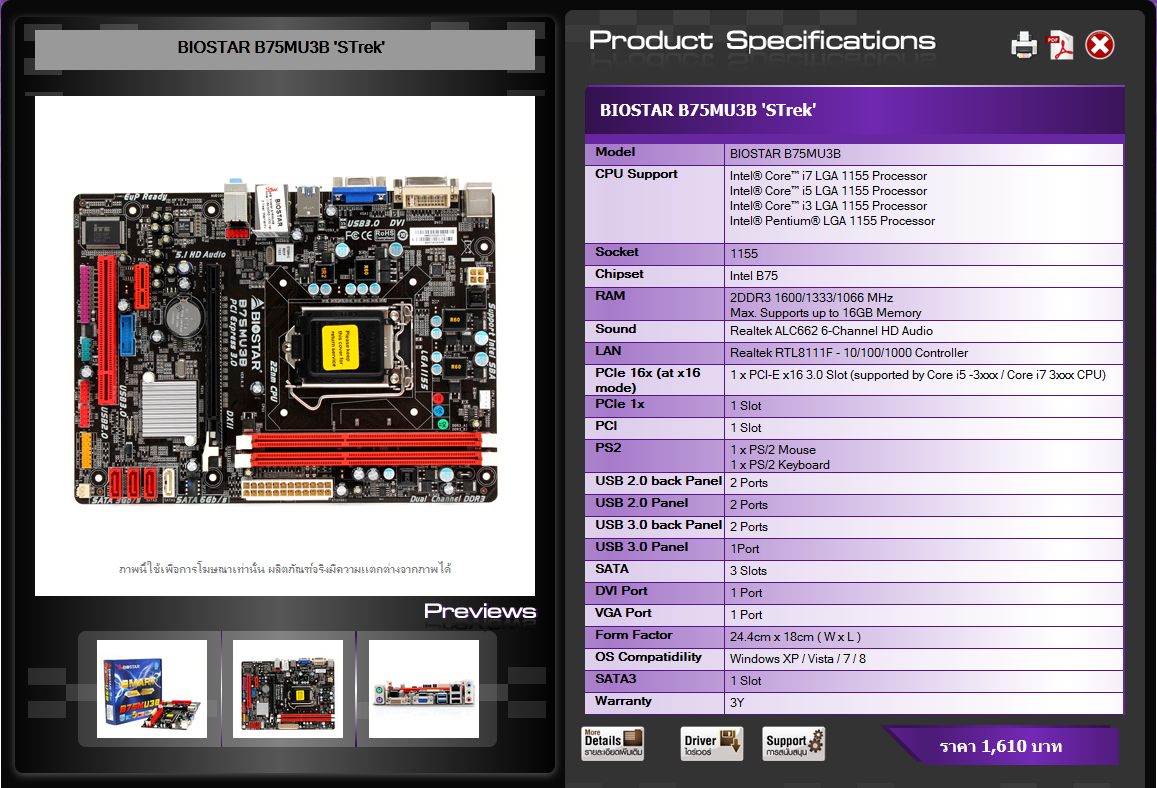Click the printer icon

click(x=1023, y=45)
